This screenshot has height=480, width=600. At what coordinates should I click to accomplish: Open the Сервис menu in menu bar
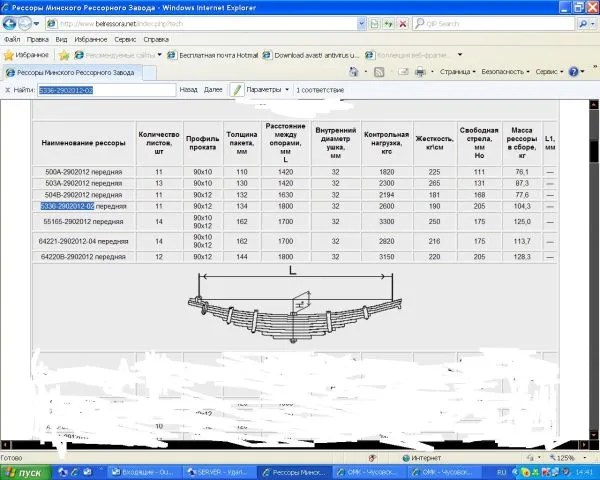[125, 39]
